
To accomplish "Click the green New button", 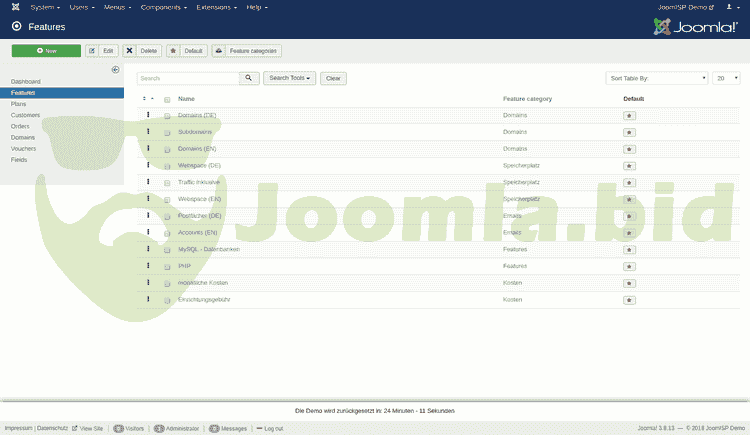I will [46, 50].
